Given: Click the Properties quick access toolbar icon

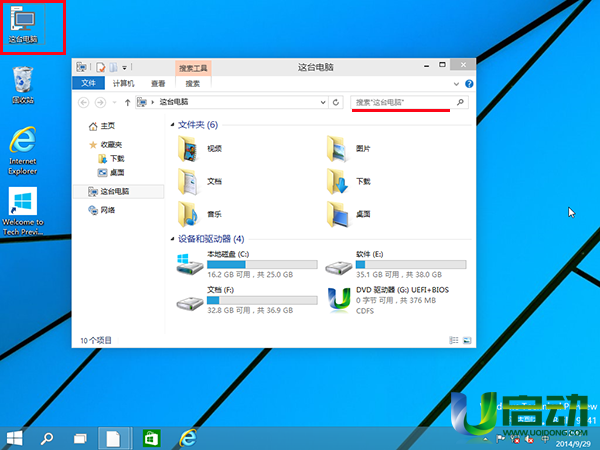Looking at the screenshot, I should click(101, 67).
